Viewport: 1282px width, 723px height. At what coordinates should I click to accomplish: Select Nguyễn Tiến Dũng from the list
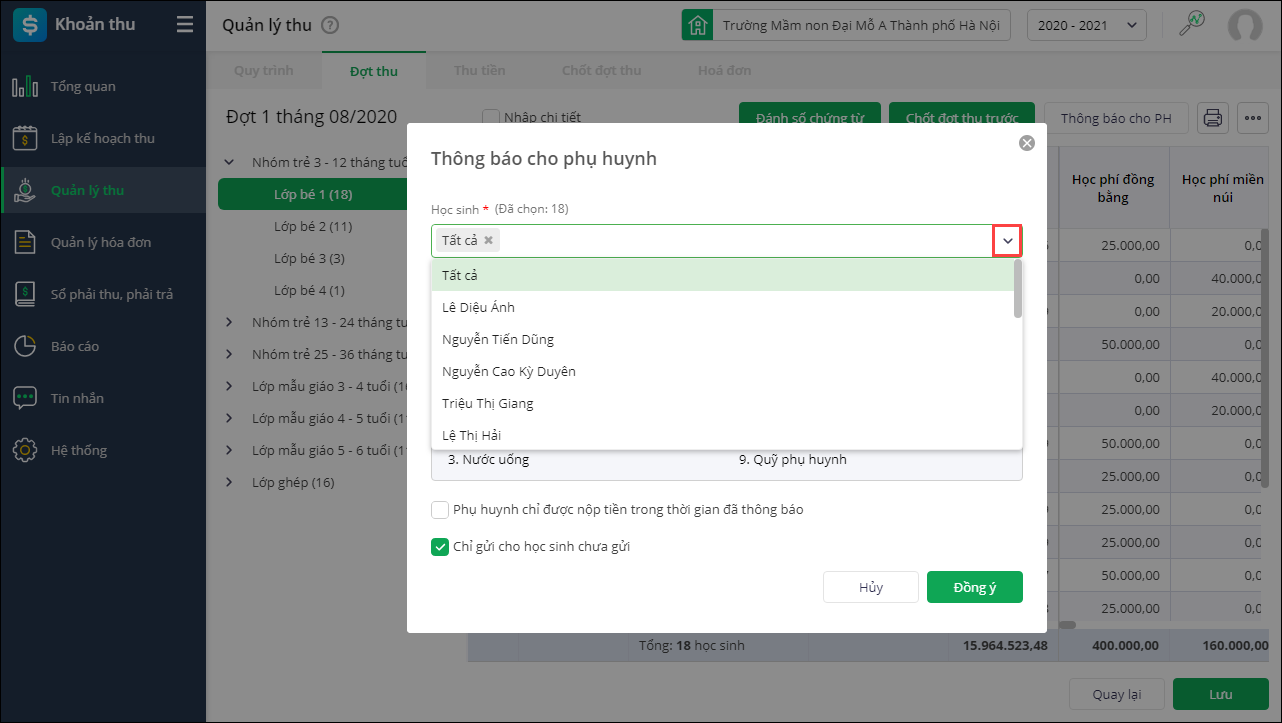tap(498, 339)
